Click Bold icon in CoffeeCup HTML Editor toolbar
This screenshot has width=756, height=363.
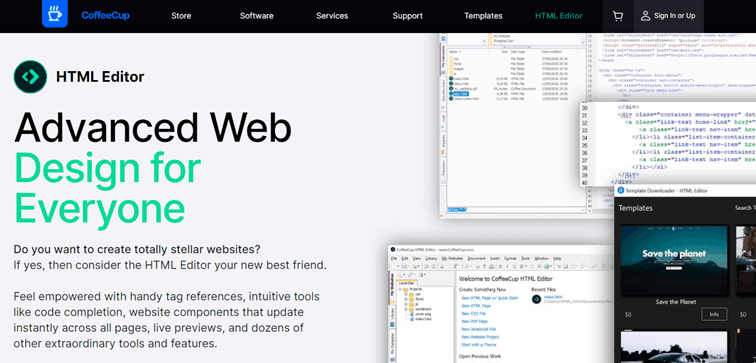[x=500, y=267]
